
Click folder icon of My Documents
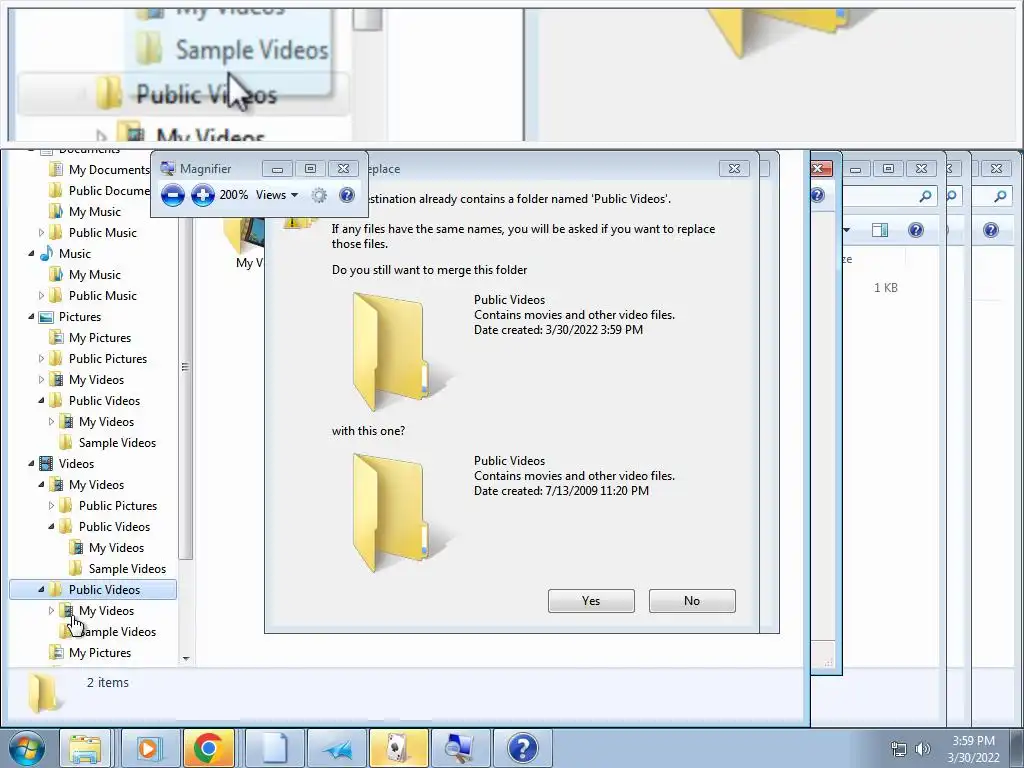pyautogui.click(x=56, y=170)
